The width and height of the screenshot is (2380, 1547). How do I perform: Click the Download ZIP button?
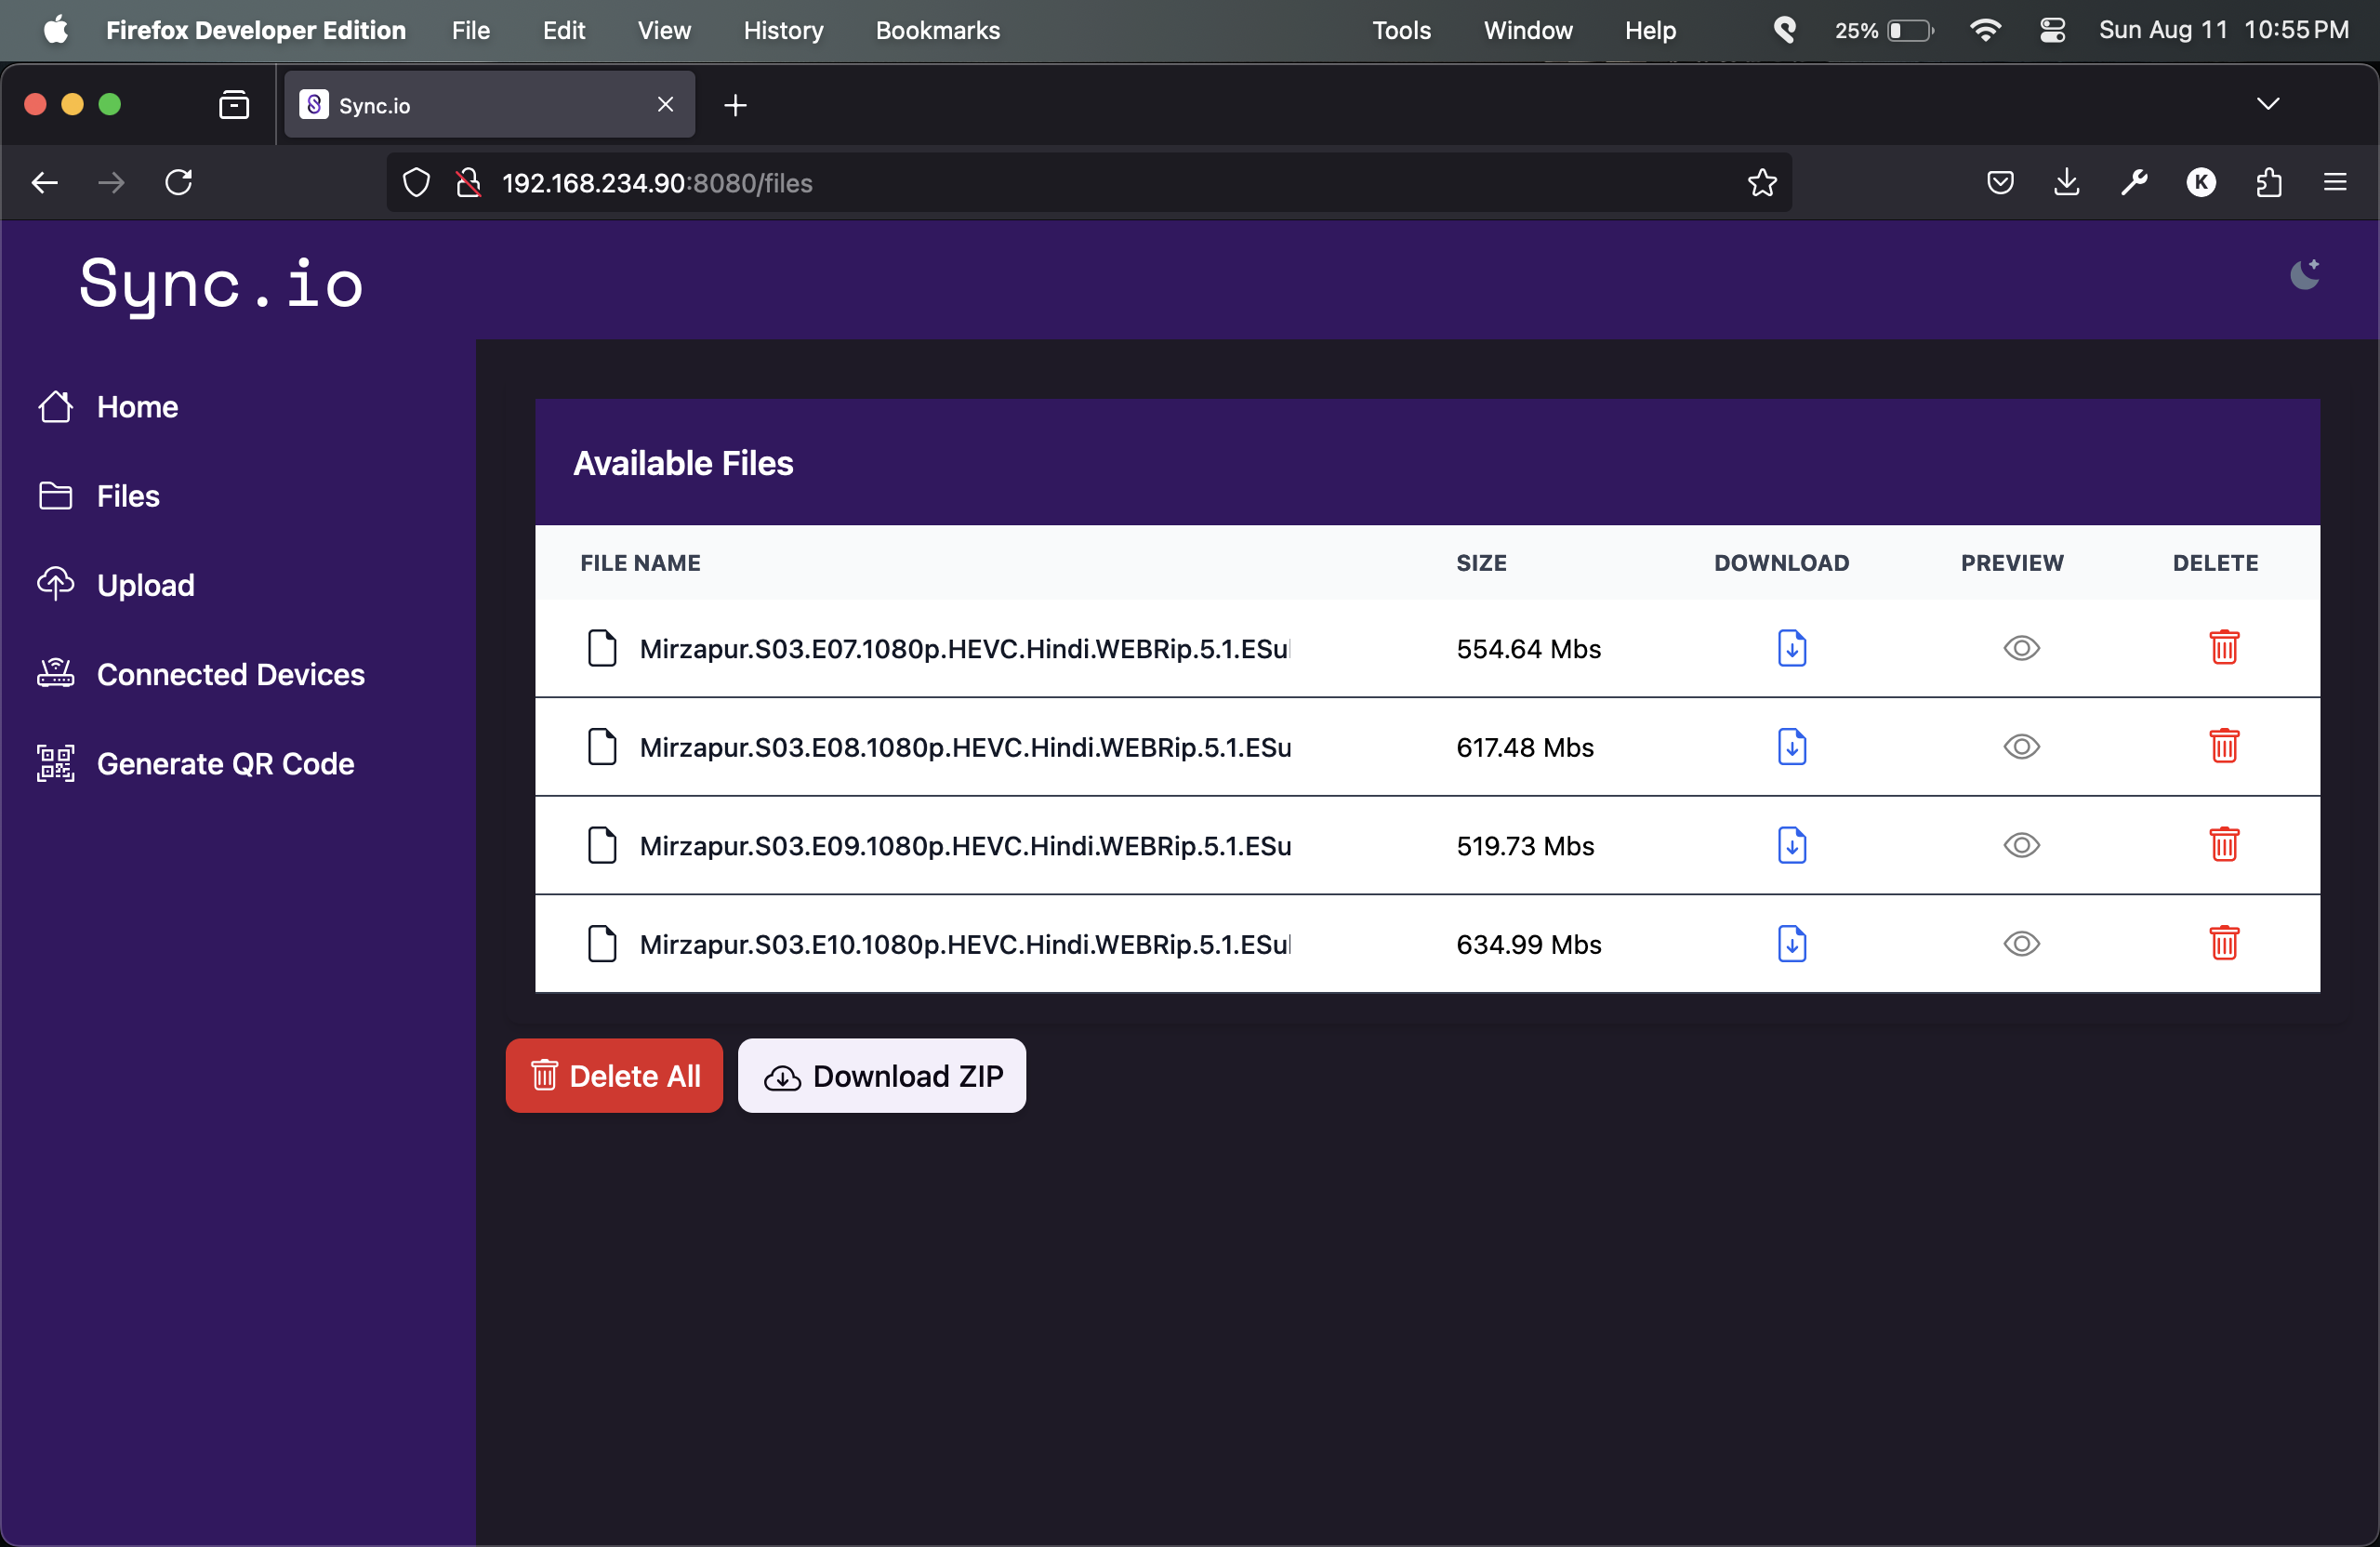pos(881,1075)
